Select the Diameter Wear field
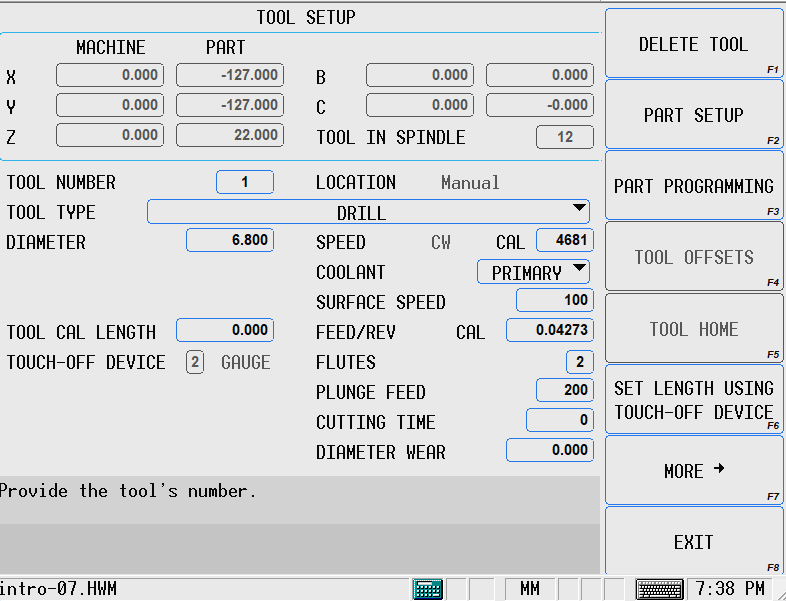The image size is (786, 601). pyautogui.click(x=549, y=451)
